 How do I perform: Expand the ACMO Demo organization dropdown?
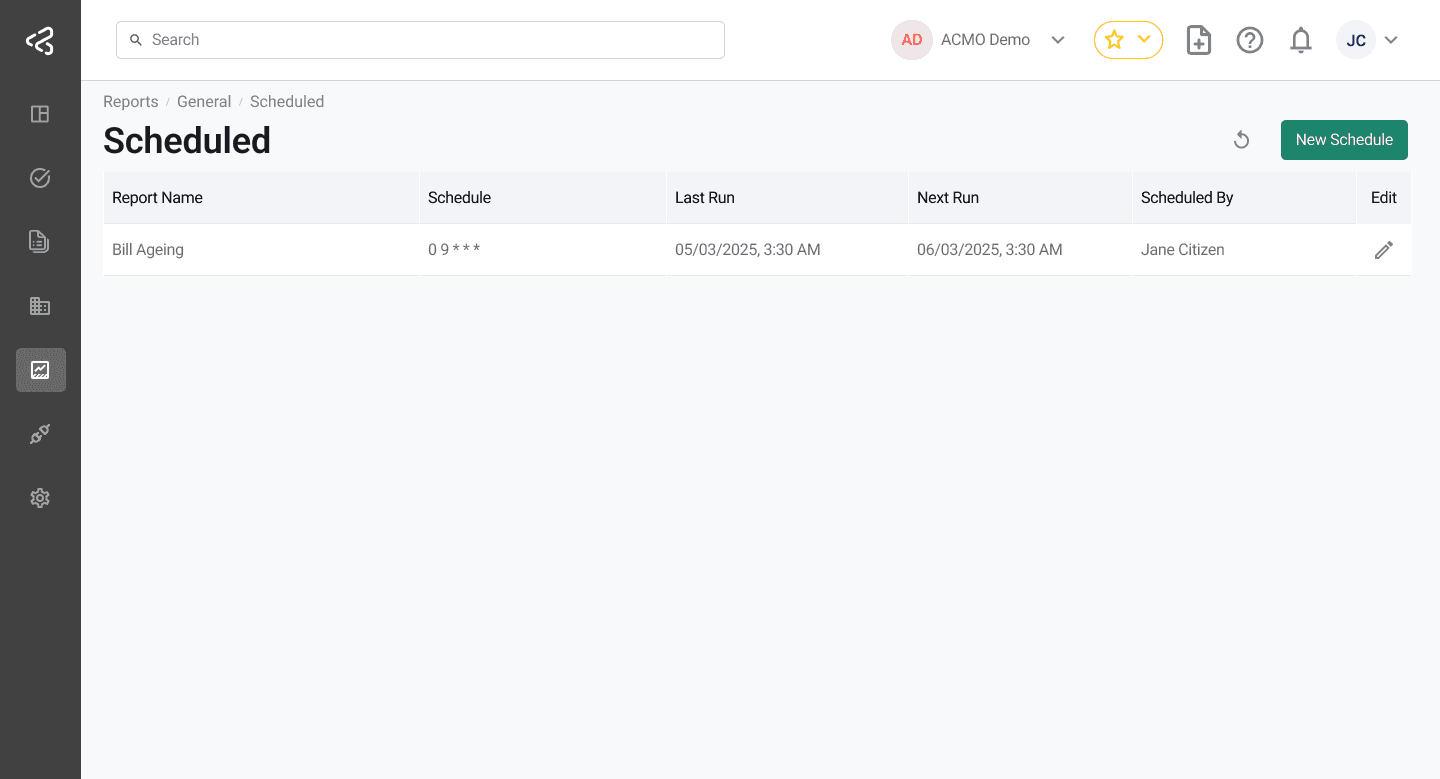pos(1057,40)
